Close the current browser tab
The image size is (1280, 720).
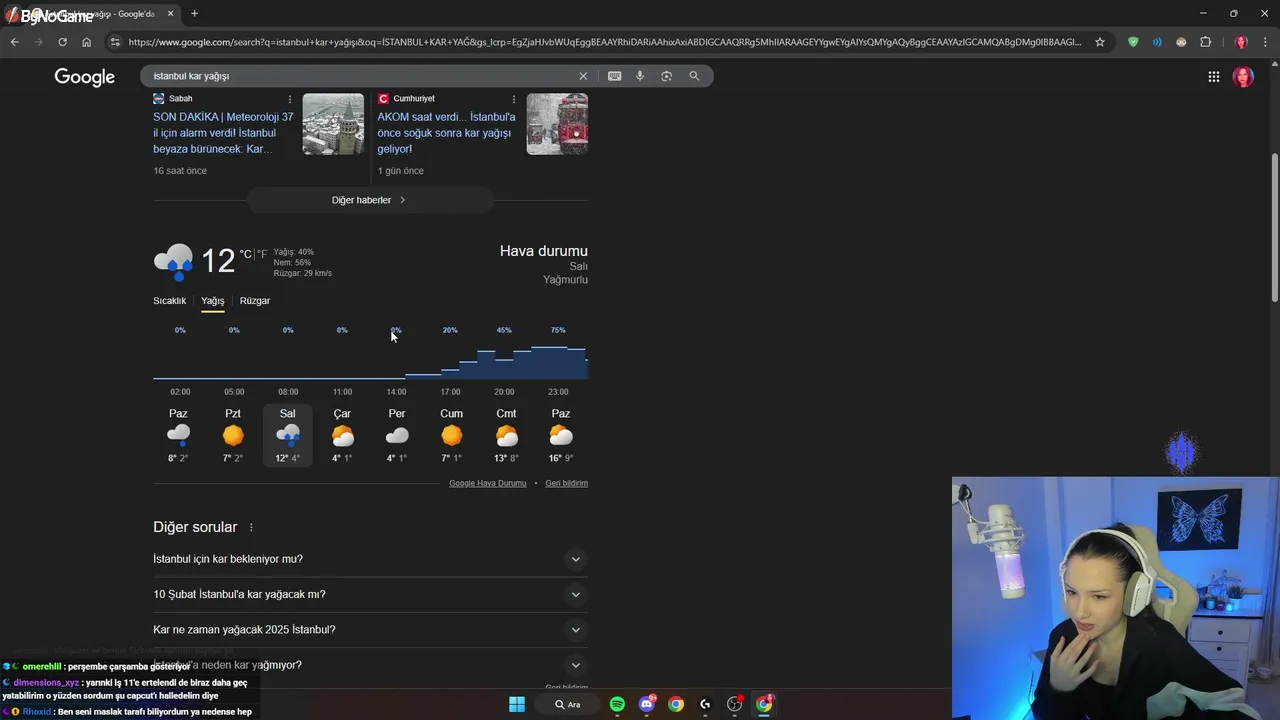171,13
